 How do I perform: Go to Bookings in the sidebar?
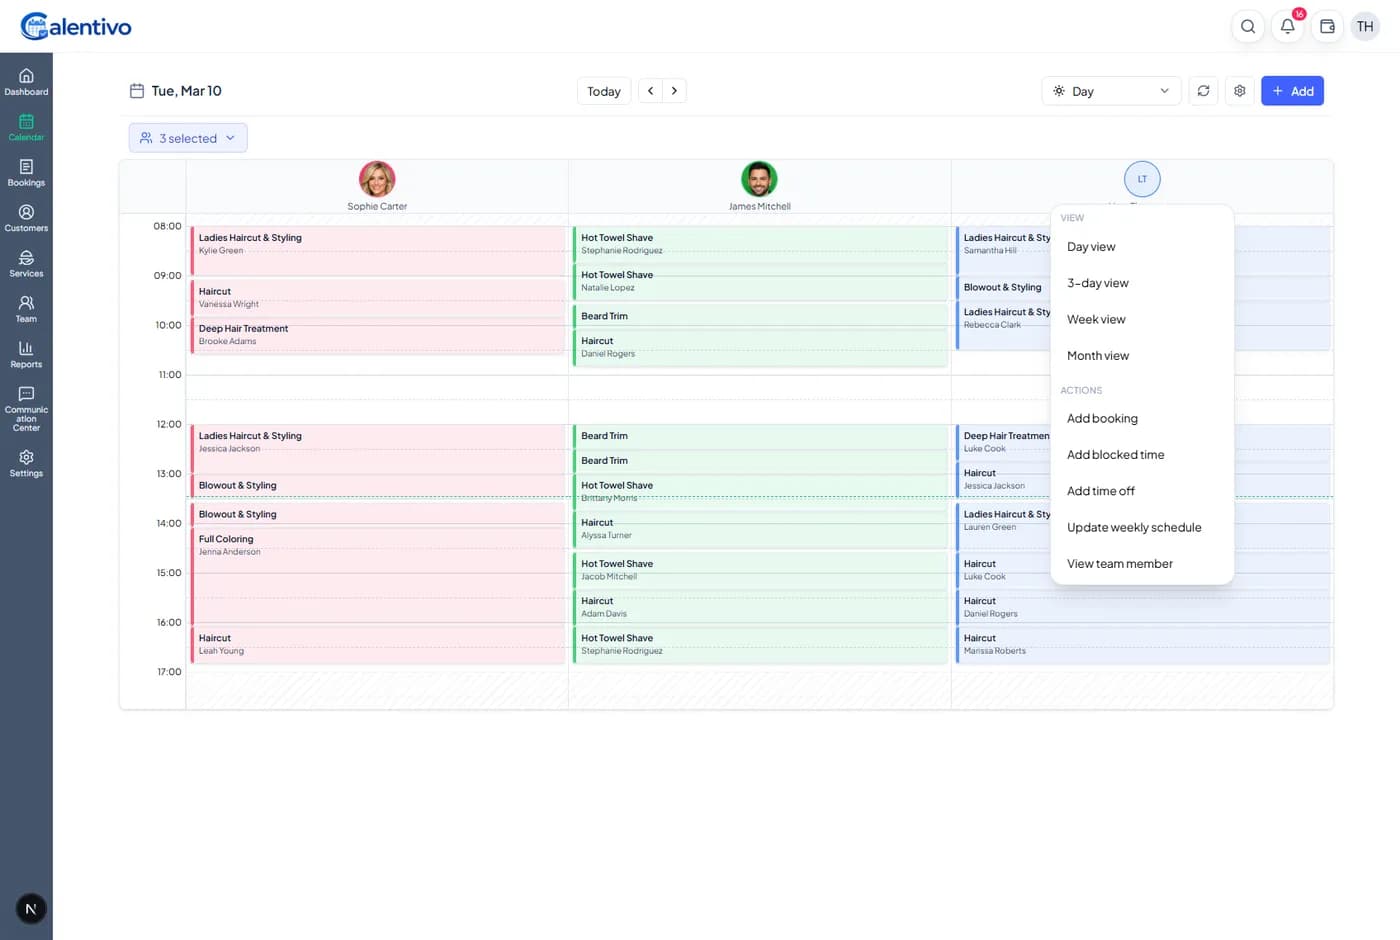pos(26,173)
